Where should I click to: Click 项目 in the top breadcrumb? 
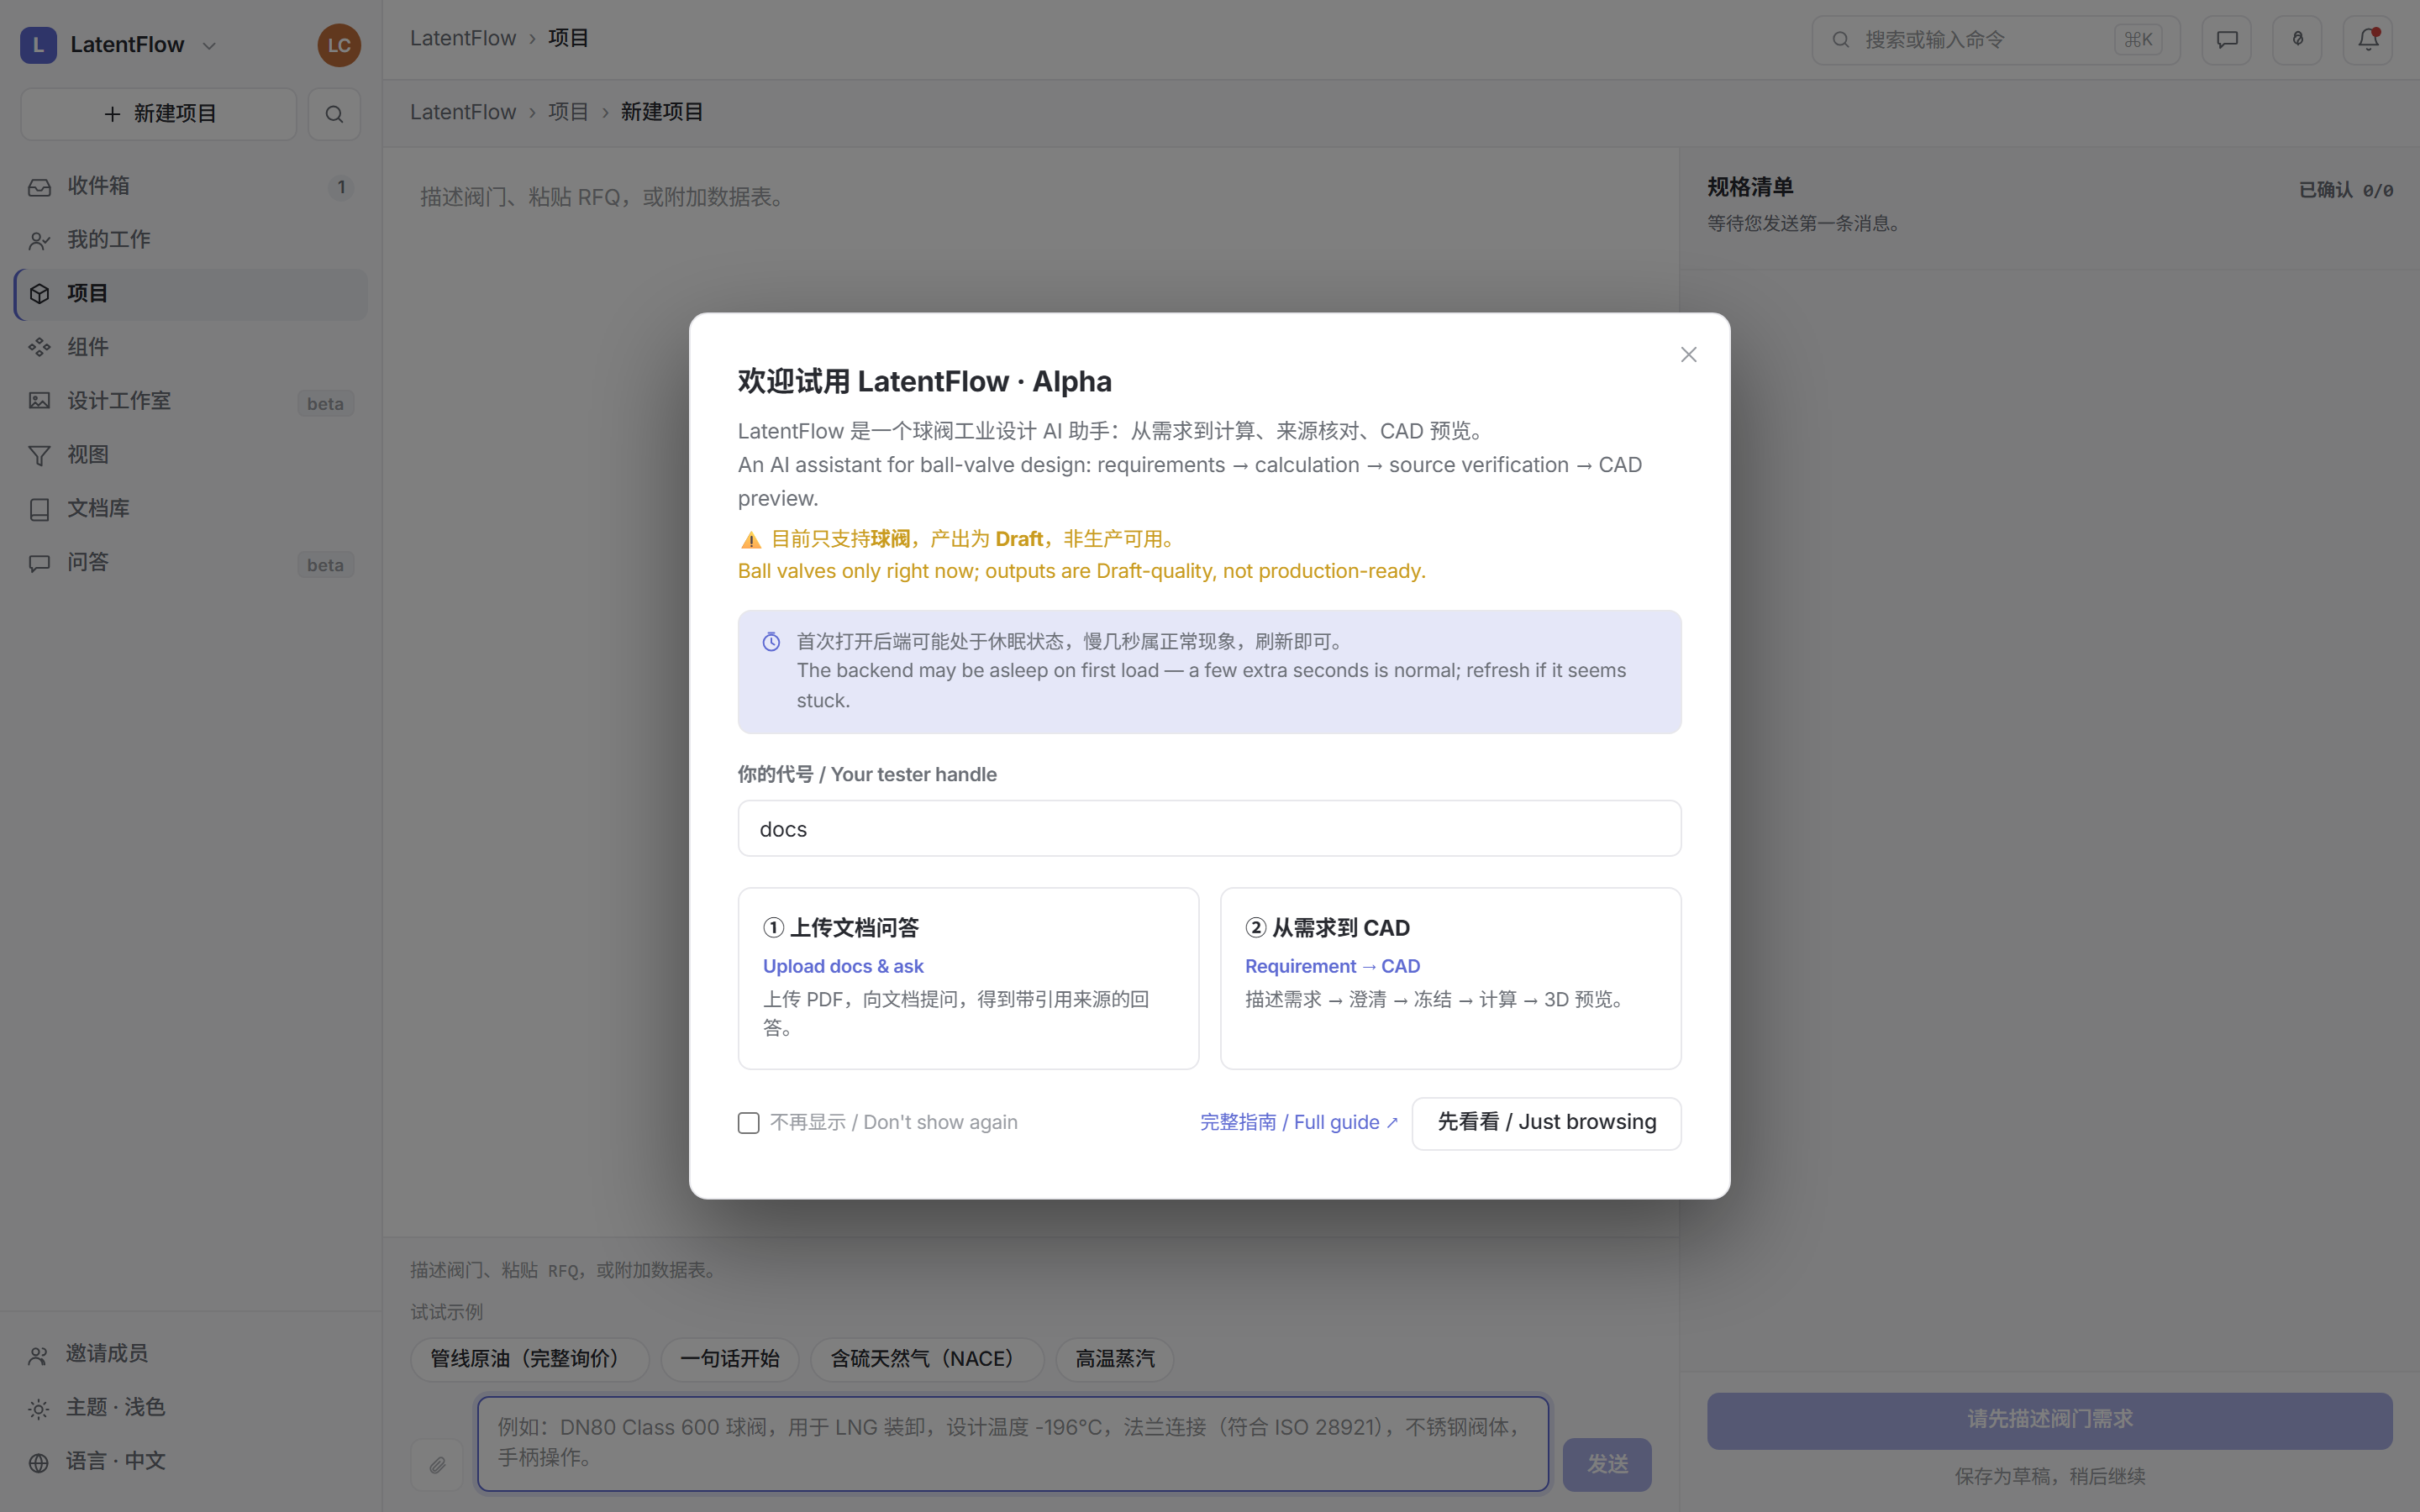click(x=568, y=38)
